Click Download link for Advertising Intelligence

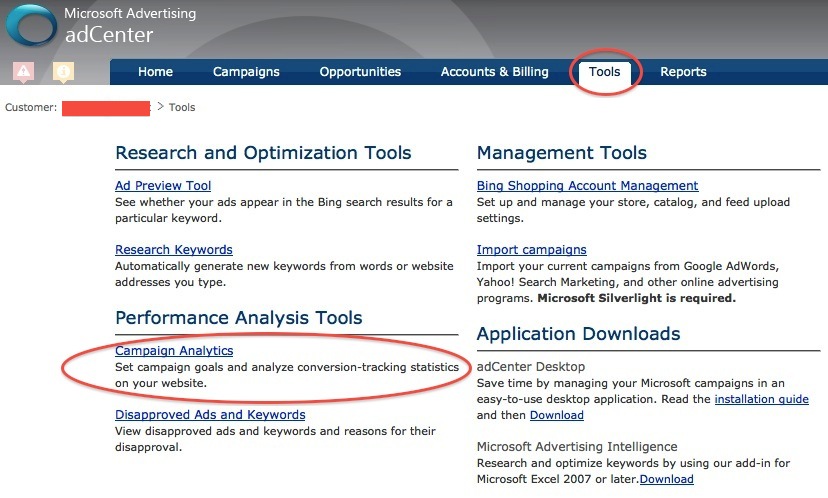click(x=666, y=479)
